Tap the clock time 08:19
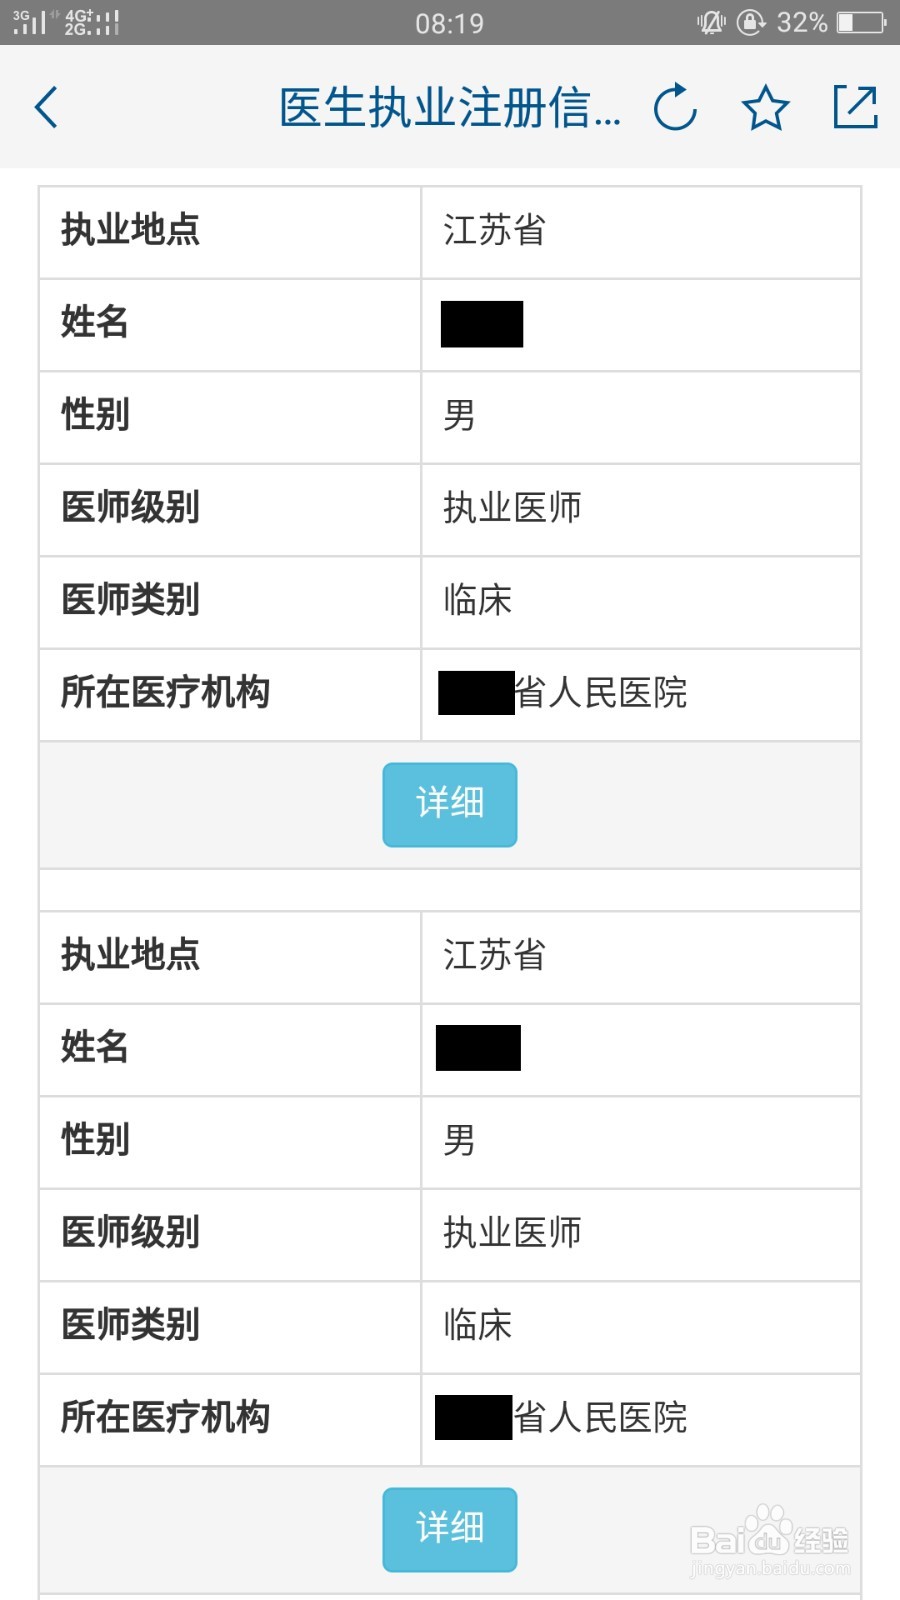The height and width of the screenshot is (1600, 900). click(x=450, y=23)
